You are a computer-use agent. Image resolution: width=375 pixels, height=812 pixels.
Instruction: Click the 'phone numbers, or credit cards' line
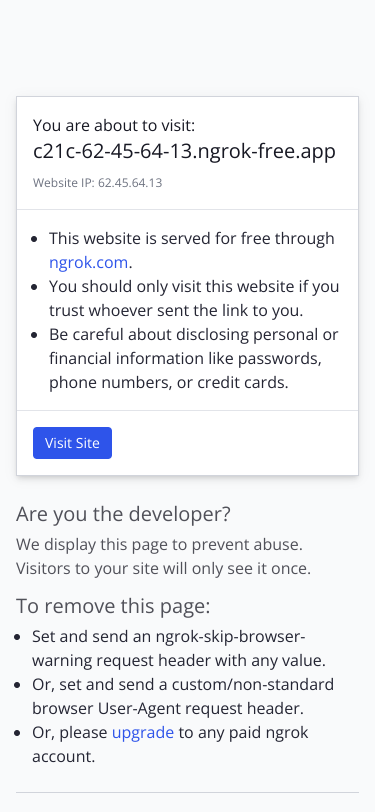tap(169, 383)
